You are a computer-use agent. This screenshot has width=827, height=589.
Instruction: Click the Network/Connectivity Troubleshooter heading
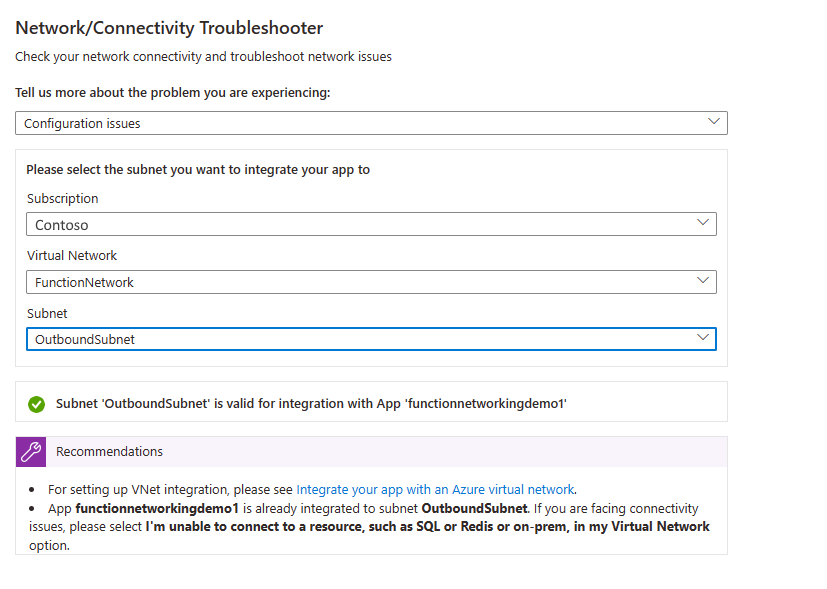168,28
